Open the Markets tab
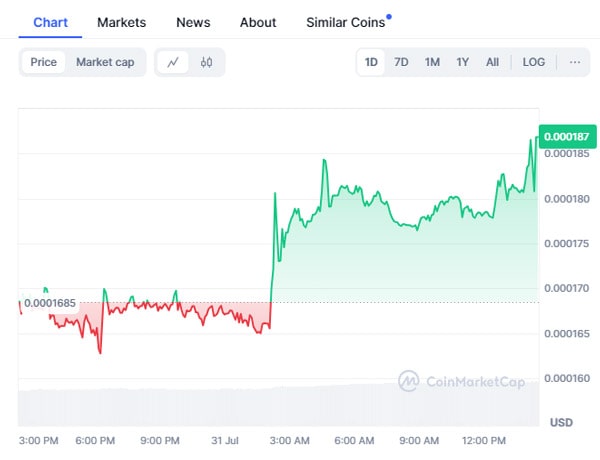Screen dimensions: 600x460 (x=121, y=22)
